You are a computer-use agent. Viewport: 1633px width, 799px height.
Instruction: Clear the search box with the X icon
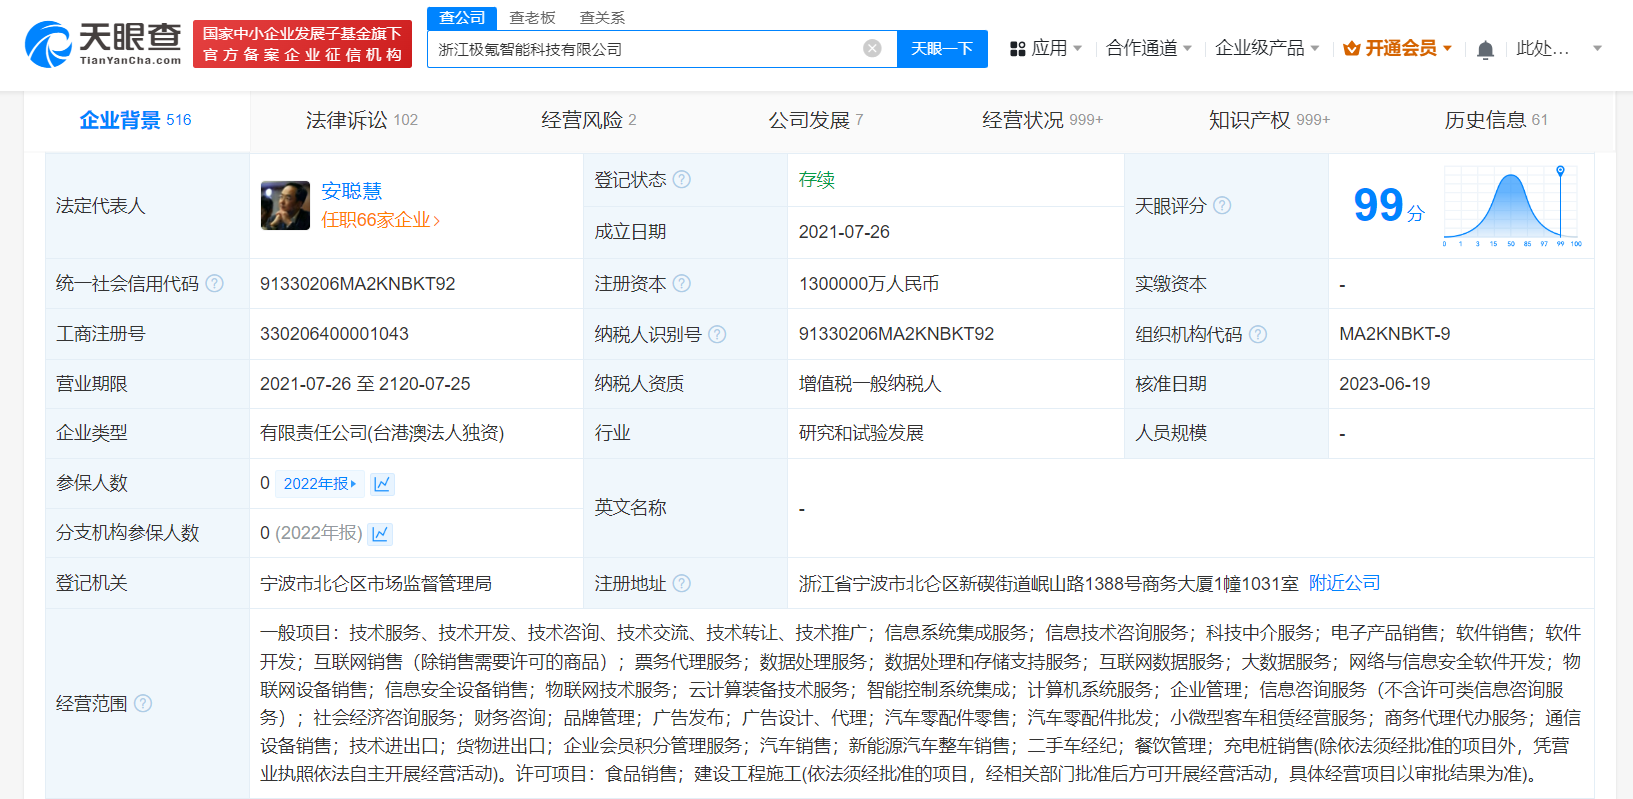coord(872,48)
